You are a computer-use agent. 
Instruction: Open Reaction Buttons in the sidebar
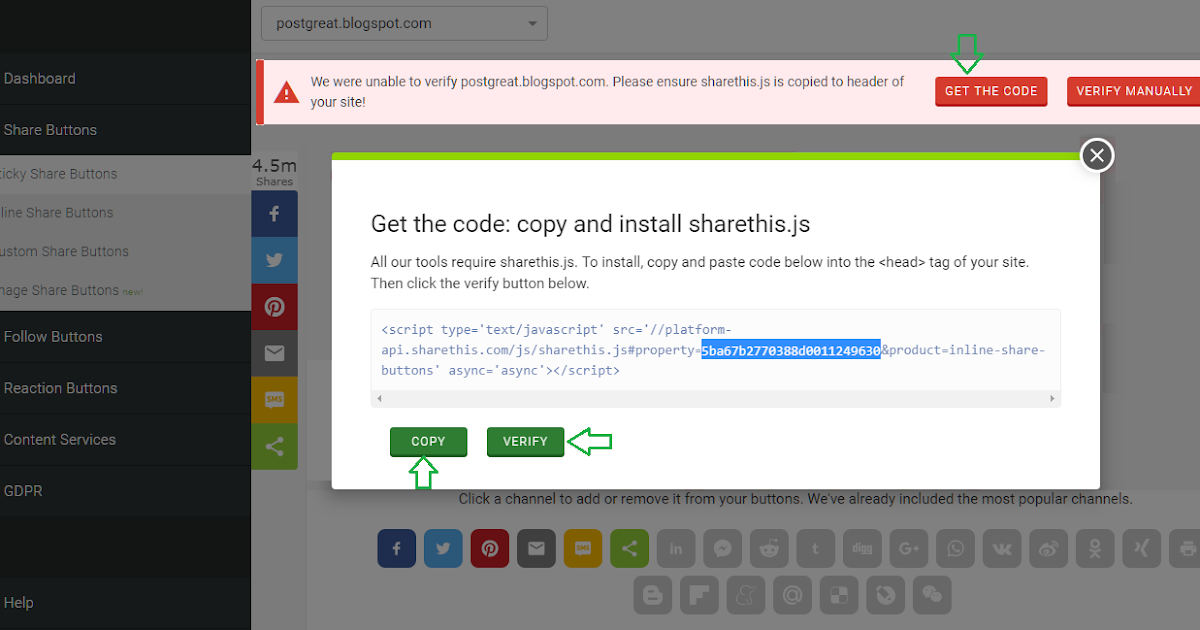tap(125, 388)
